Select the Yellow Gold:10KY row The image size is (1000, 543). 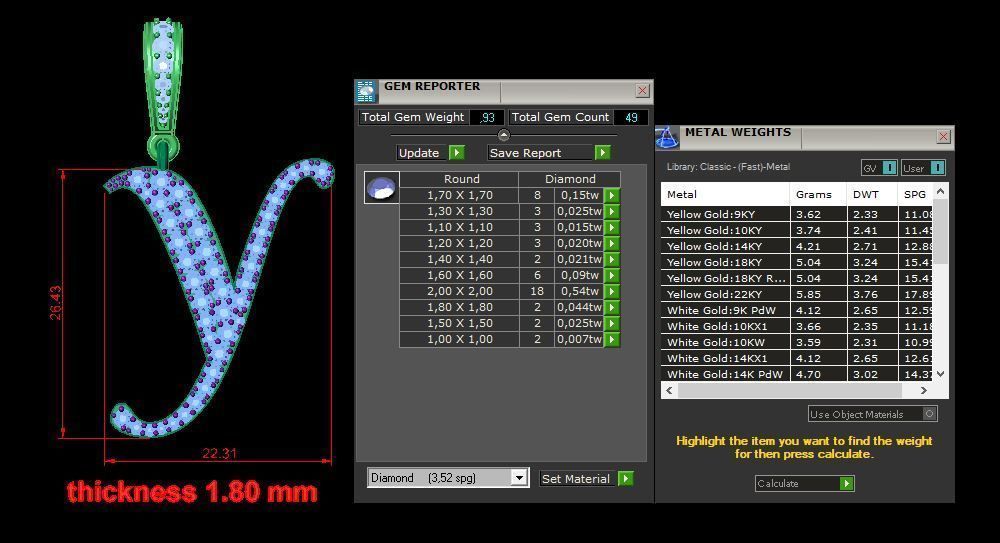[798, 230]
